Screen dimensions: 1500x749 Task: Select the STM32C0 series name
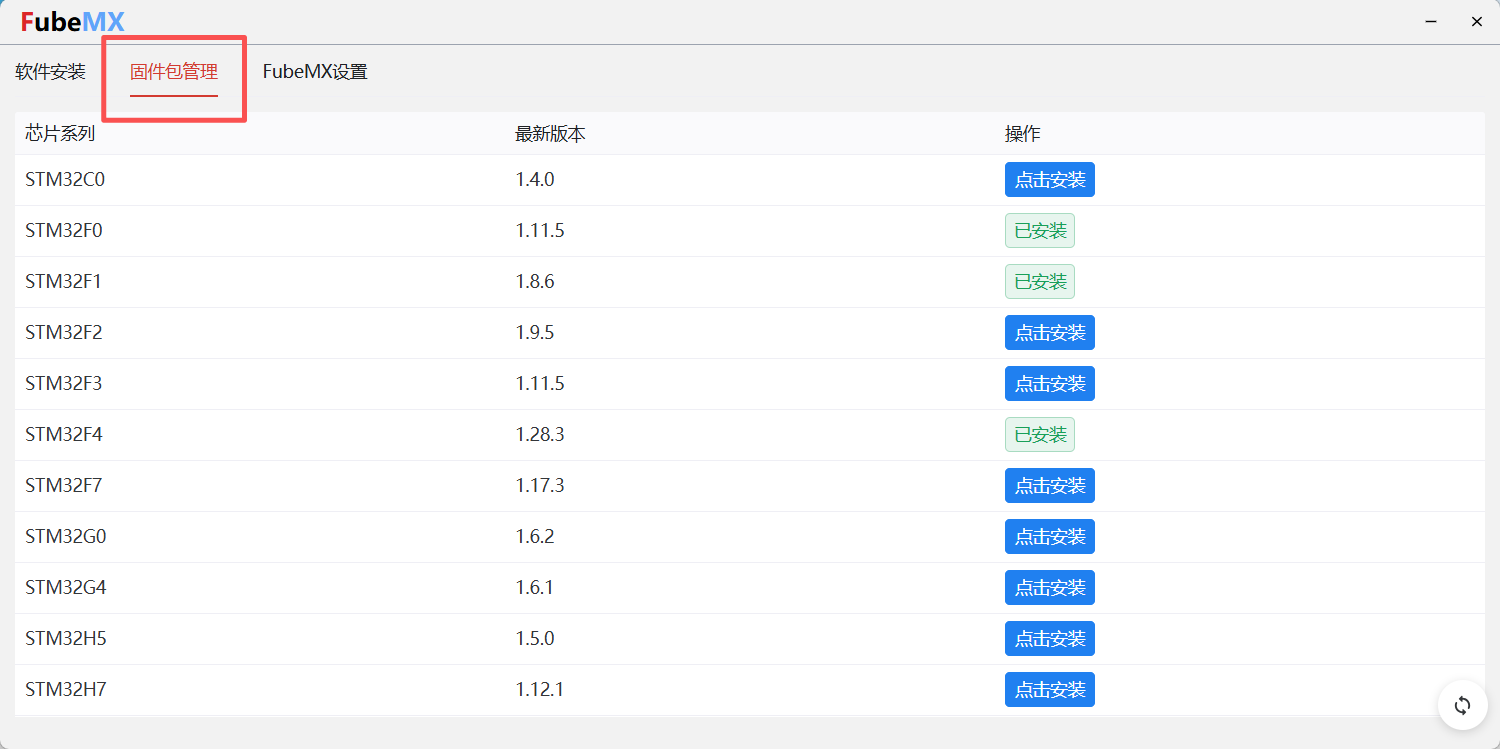pyautogui.click(x=65, y=180)
